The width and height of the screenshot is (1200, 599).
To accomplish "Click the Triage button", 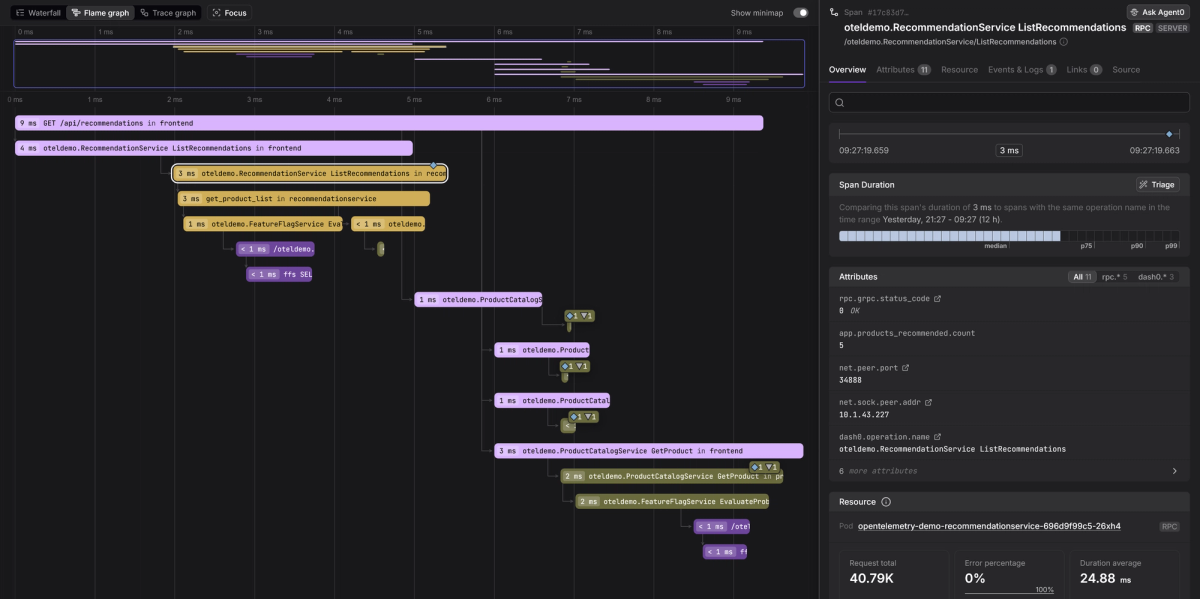I will 1158,185.
